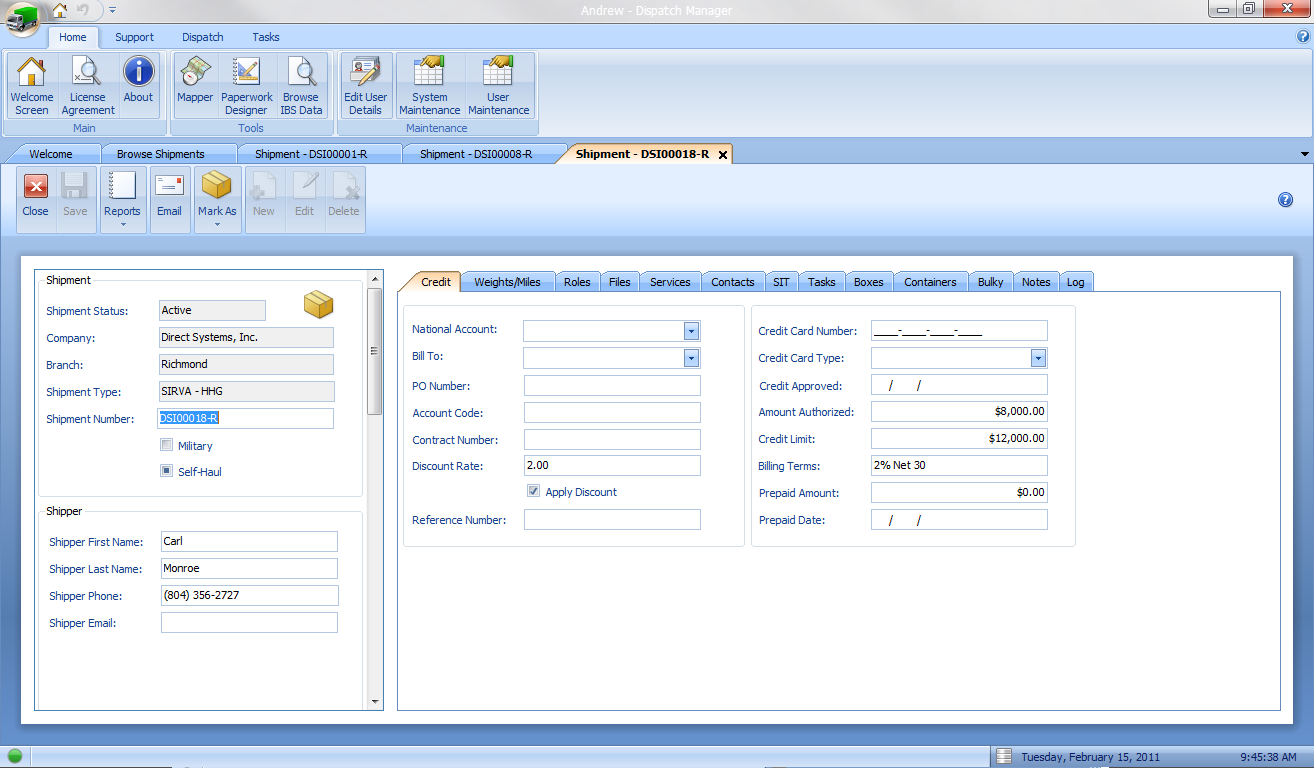This screenshot has width=1314, height=768.
Task: Click the Edit User Details icon
Action: coord(365,84)
